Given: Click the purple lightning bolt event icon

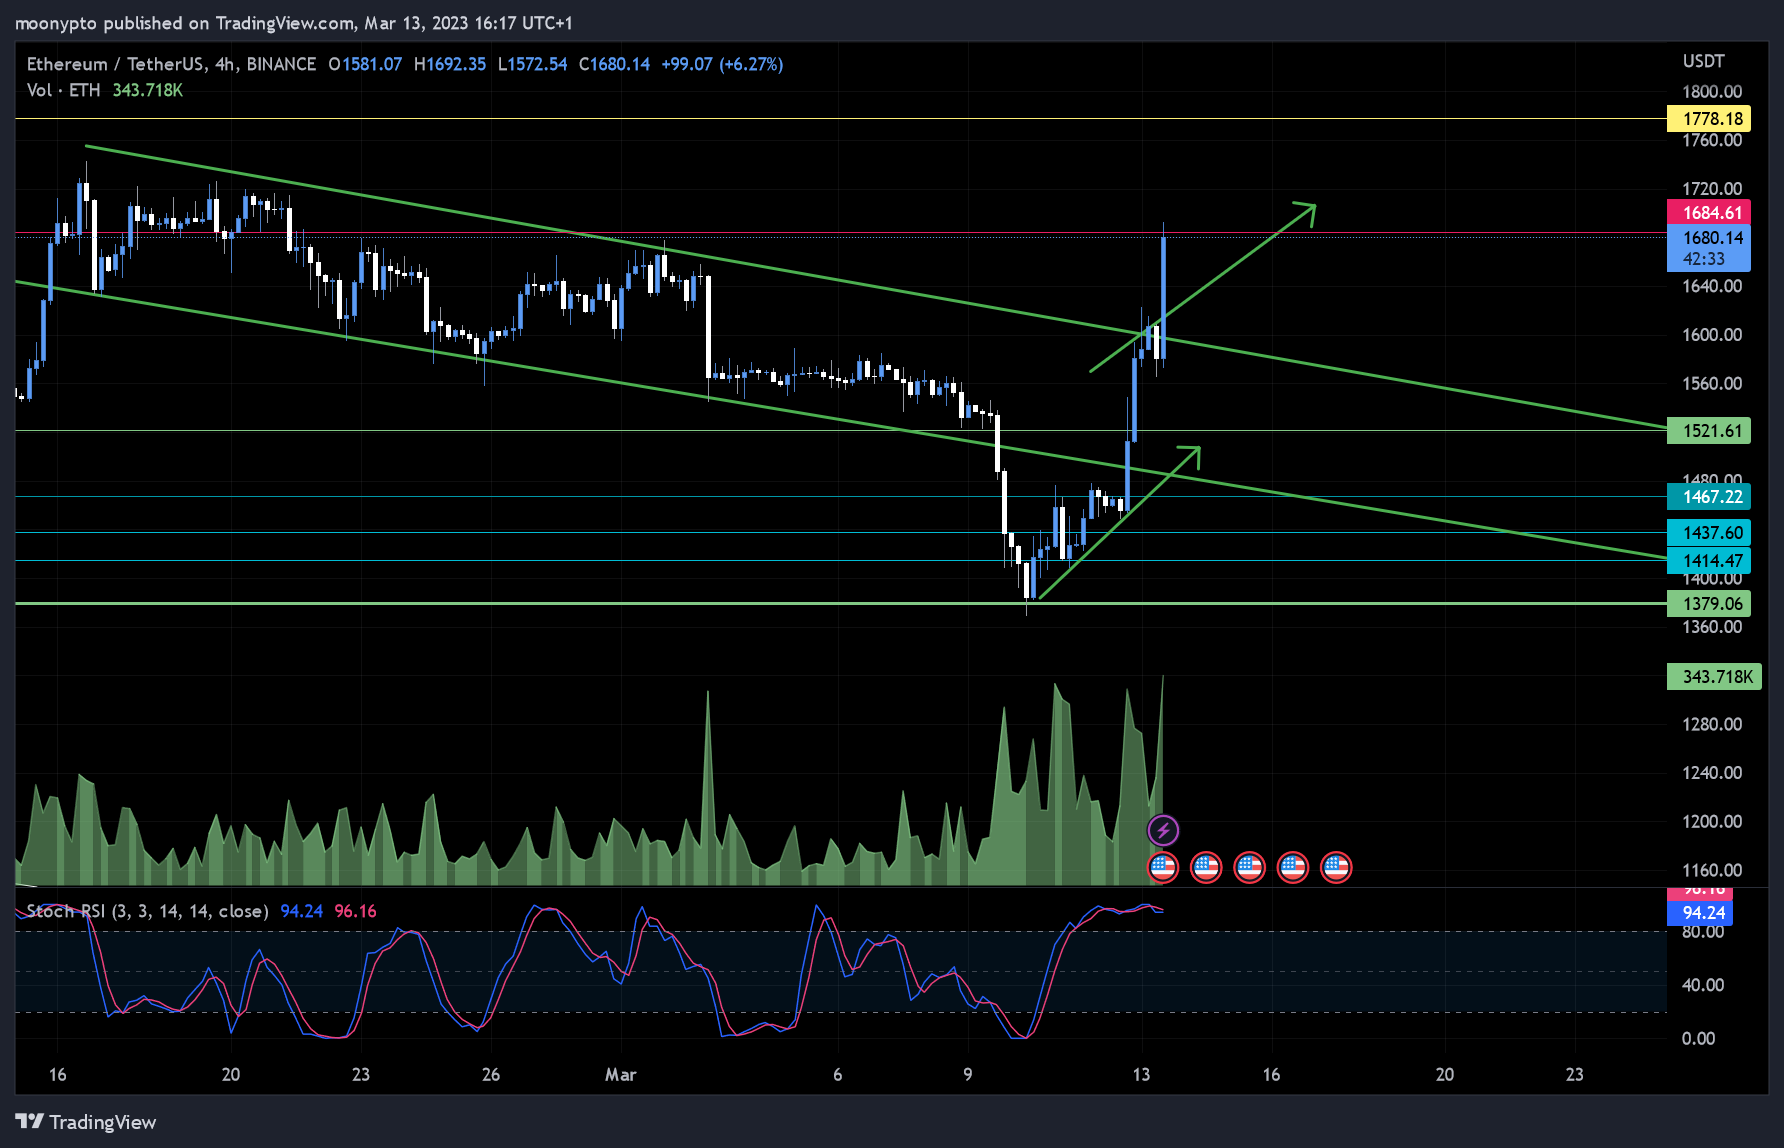Looking at the screenshot, I should point(1163,830).
